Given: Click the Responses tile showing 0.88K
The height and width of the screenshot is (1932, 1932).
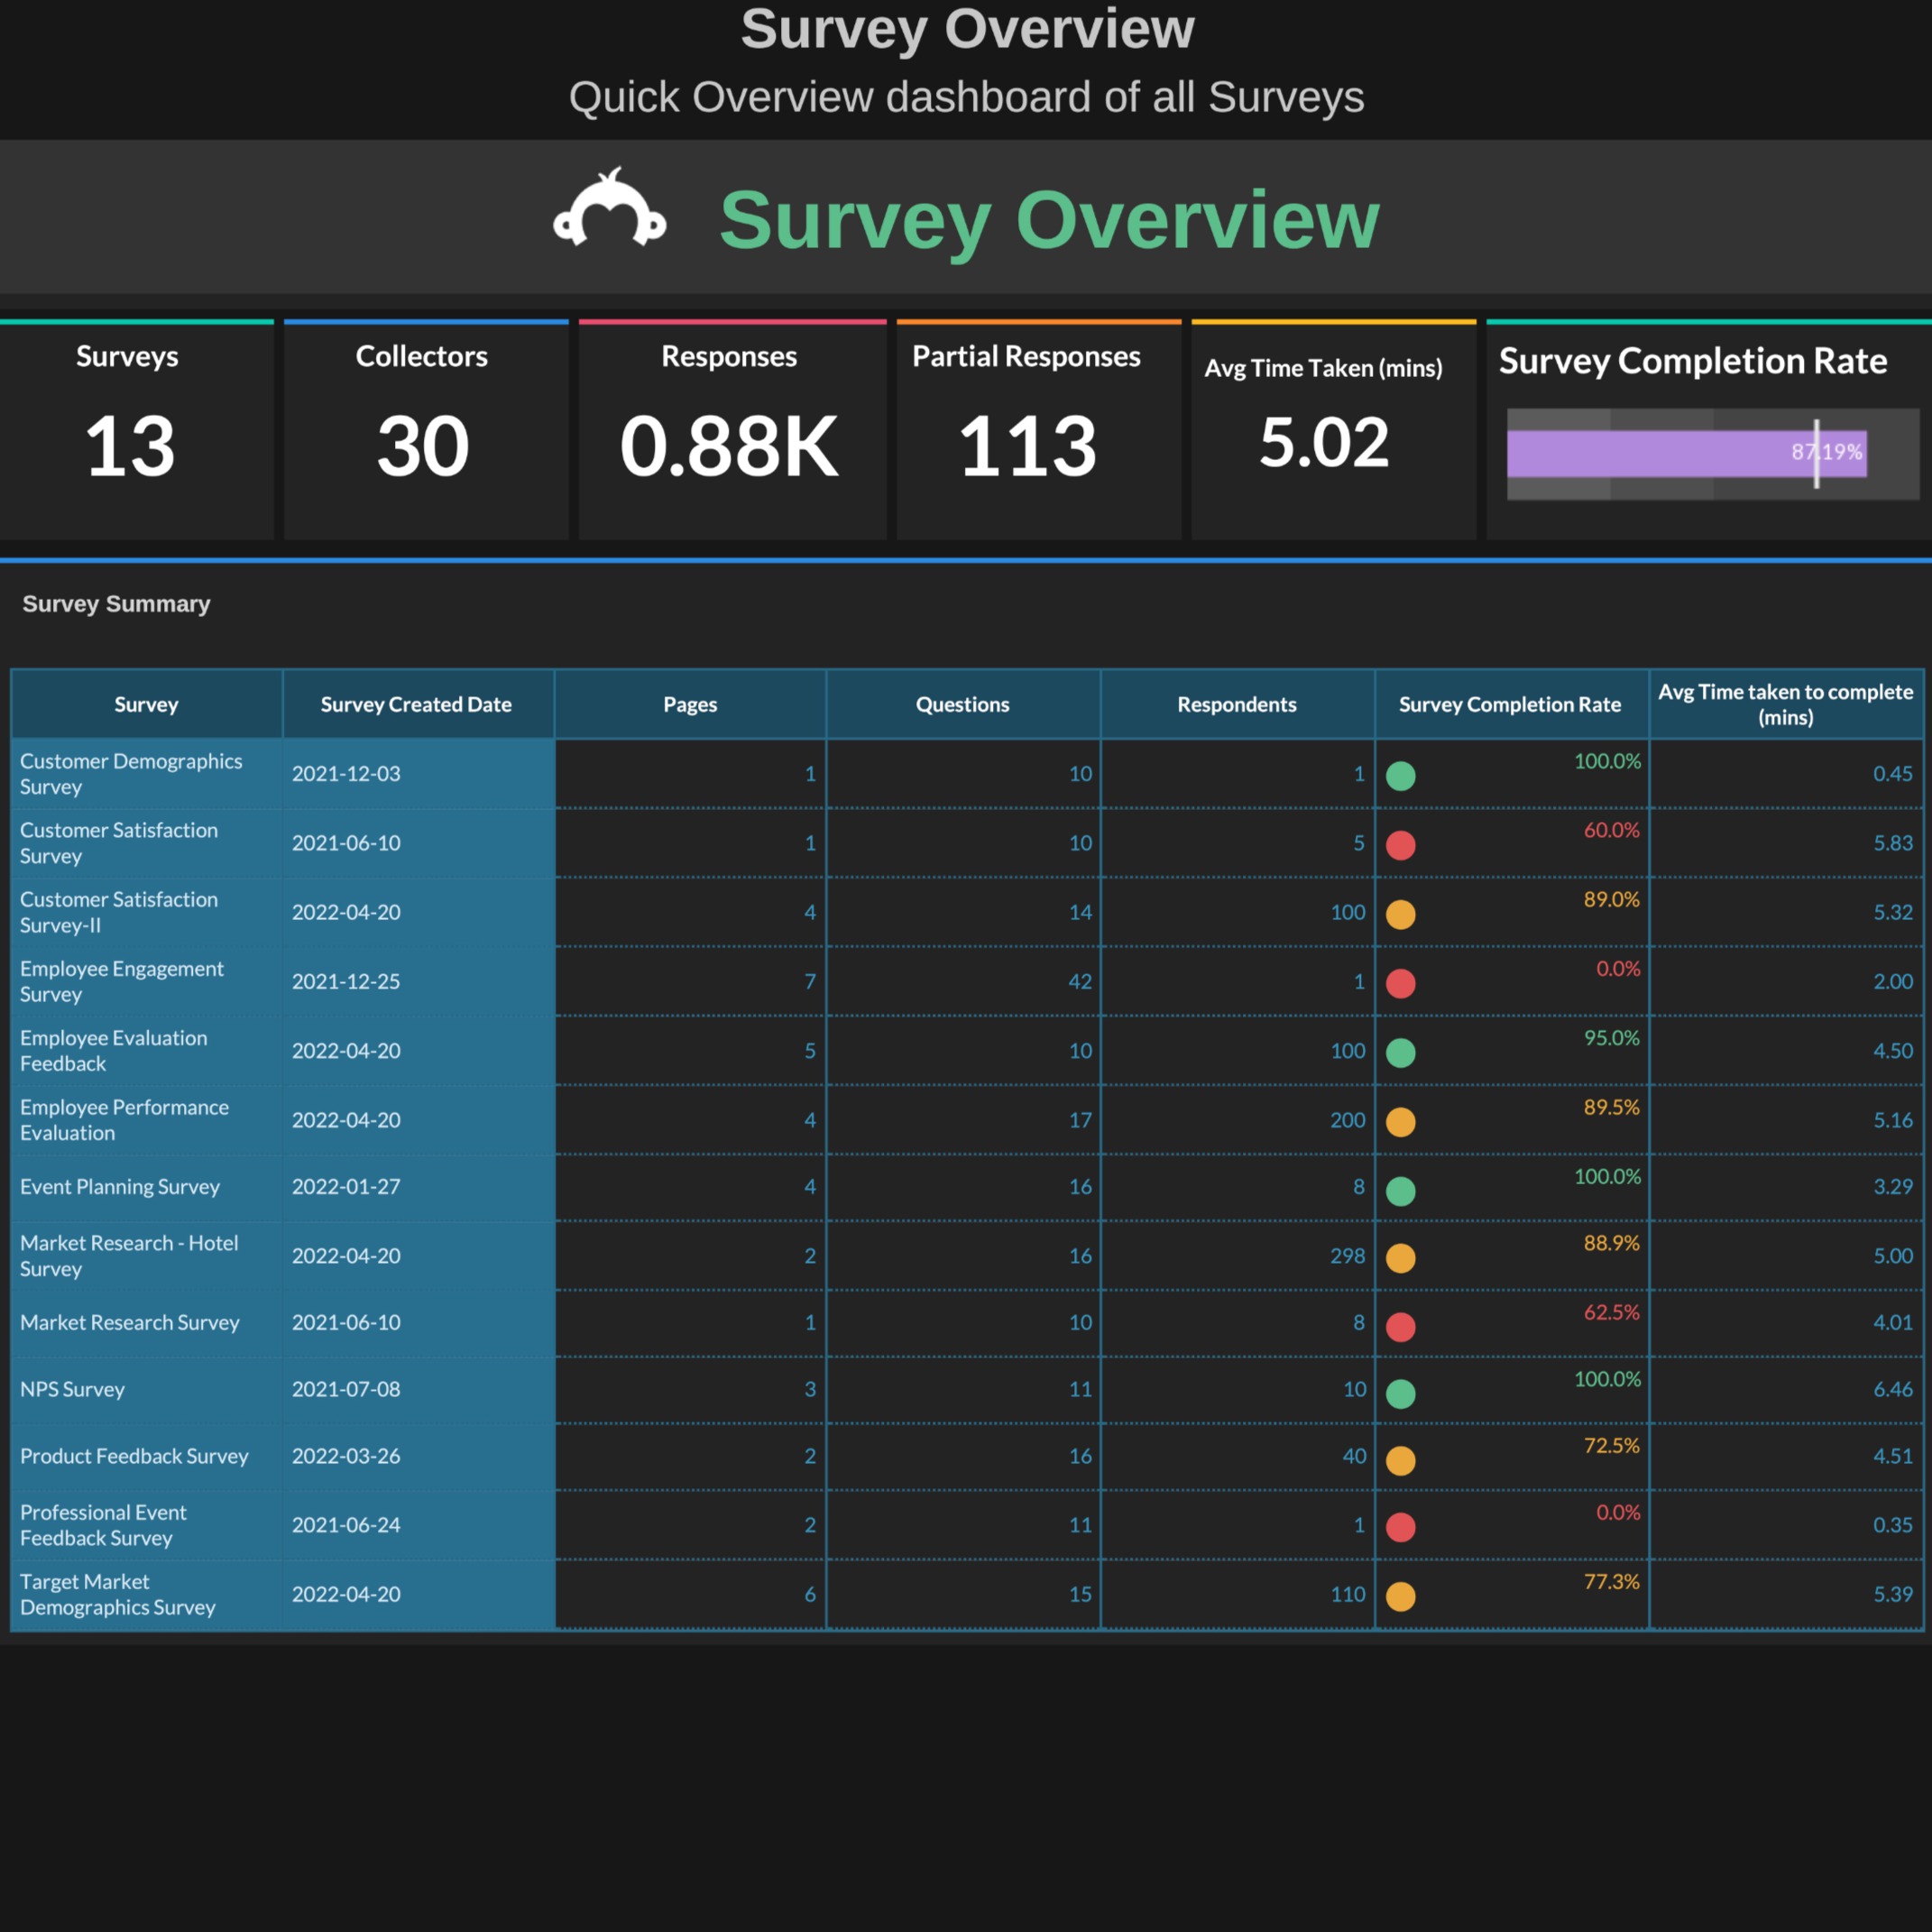Looking at the screenshot, I should click(x=729, y=430).
